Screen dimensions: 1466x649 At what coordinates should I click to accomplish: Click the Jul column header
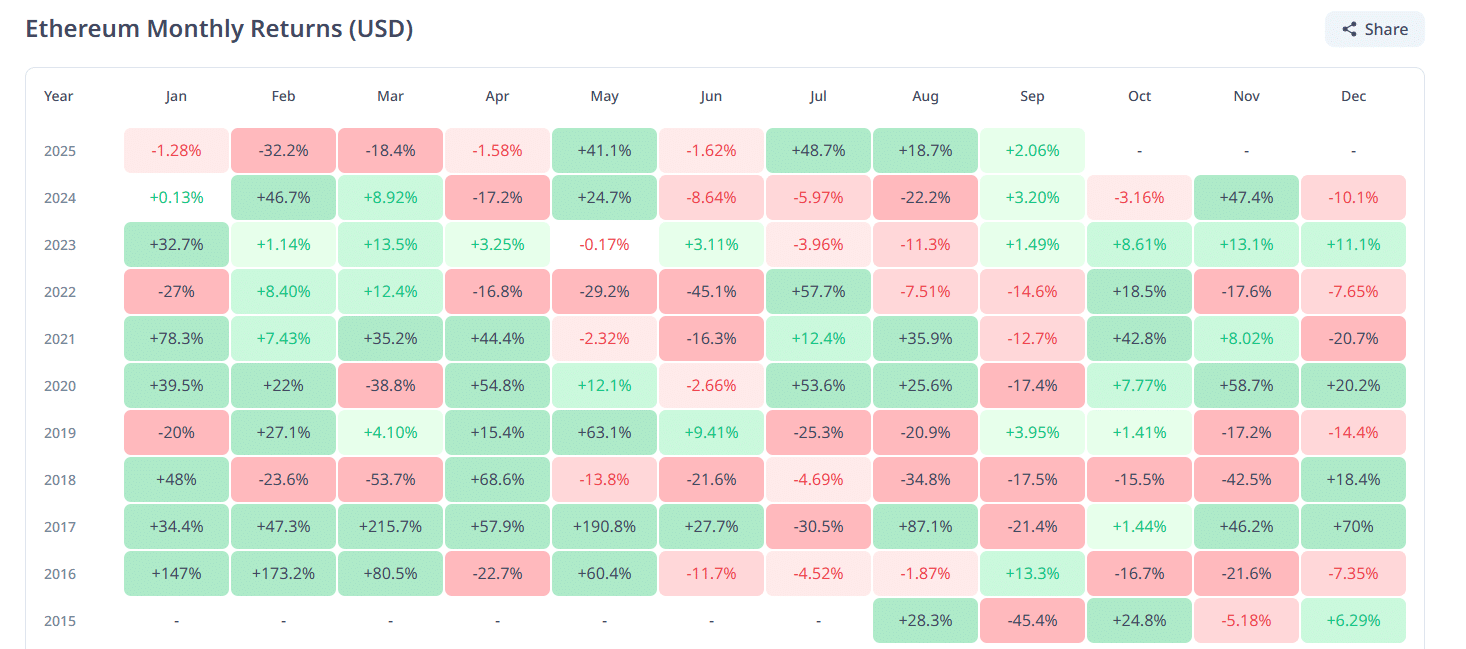pos(818,97)
